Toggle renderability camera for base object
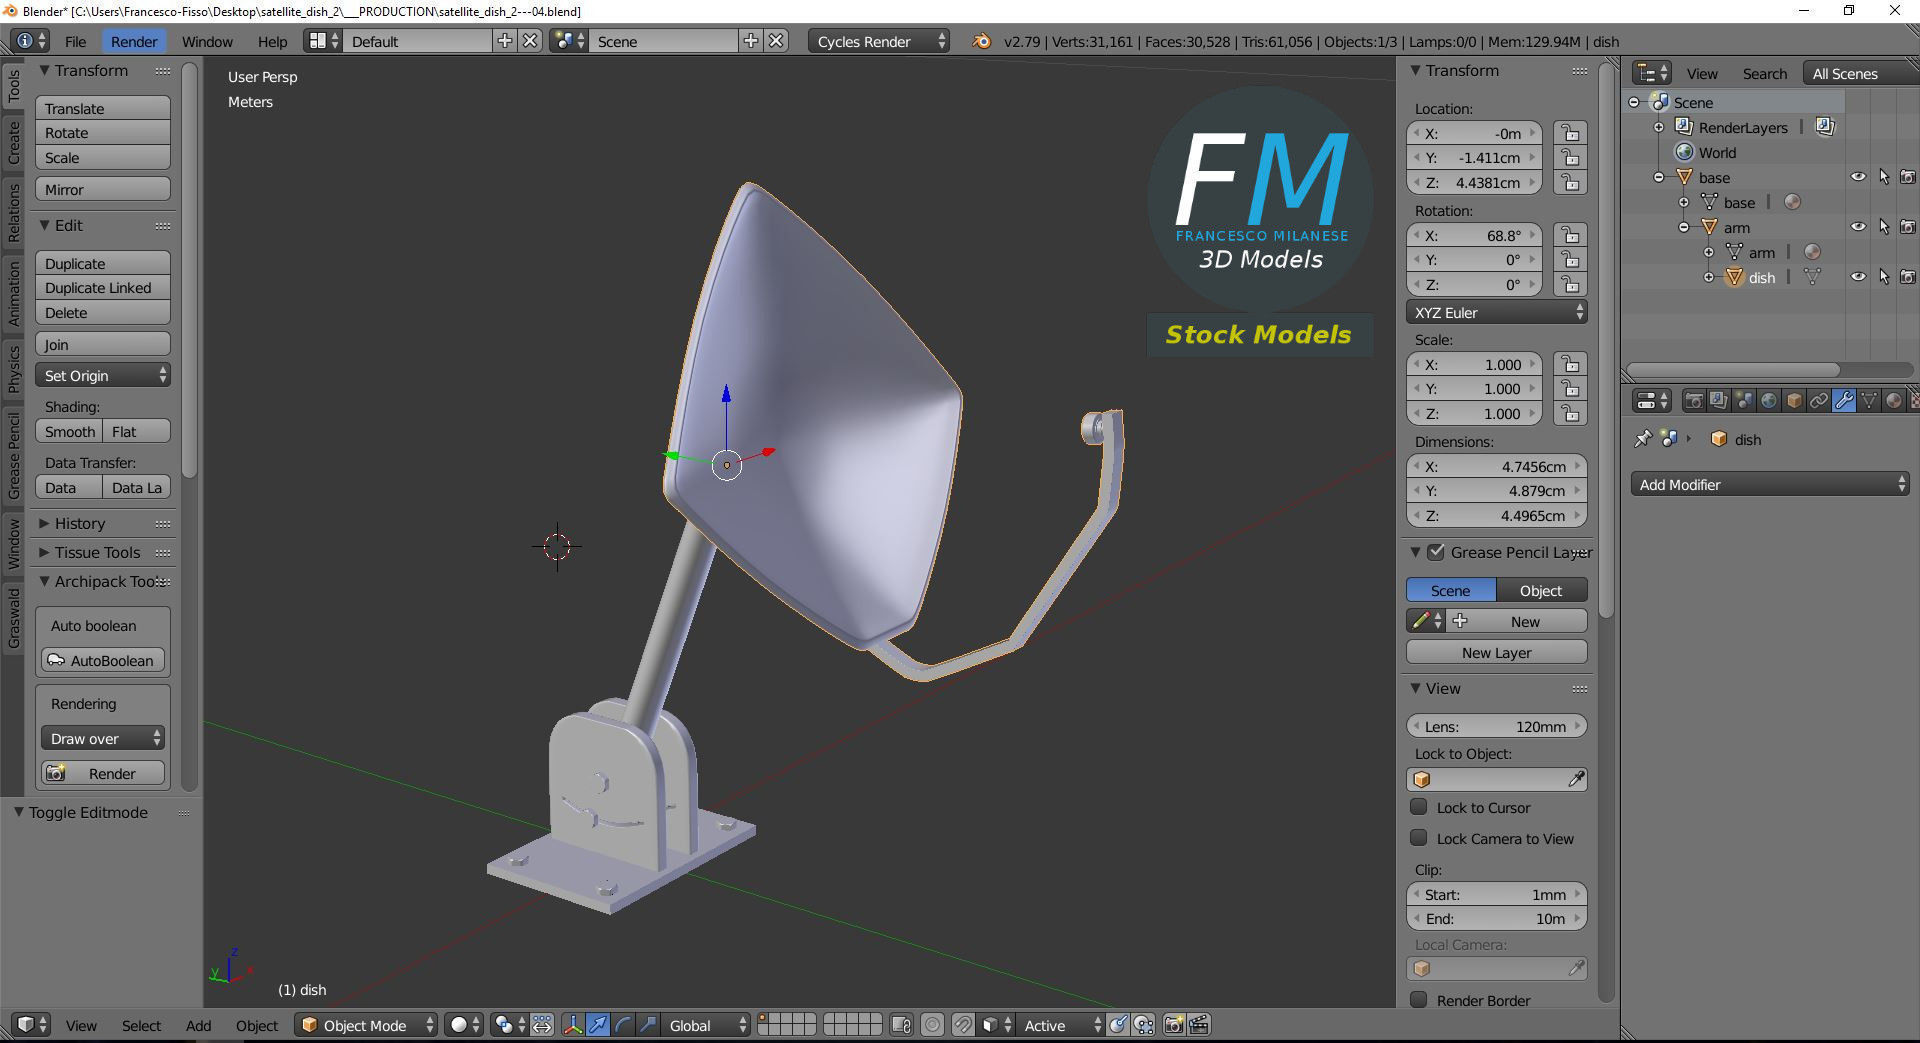 click(x=1908, y=177)
